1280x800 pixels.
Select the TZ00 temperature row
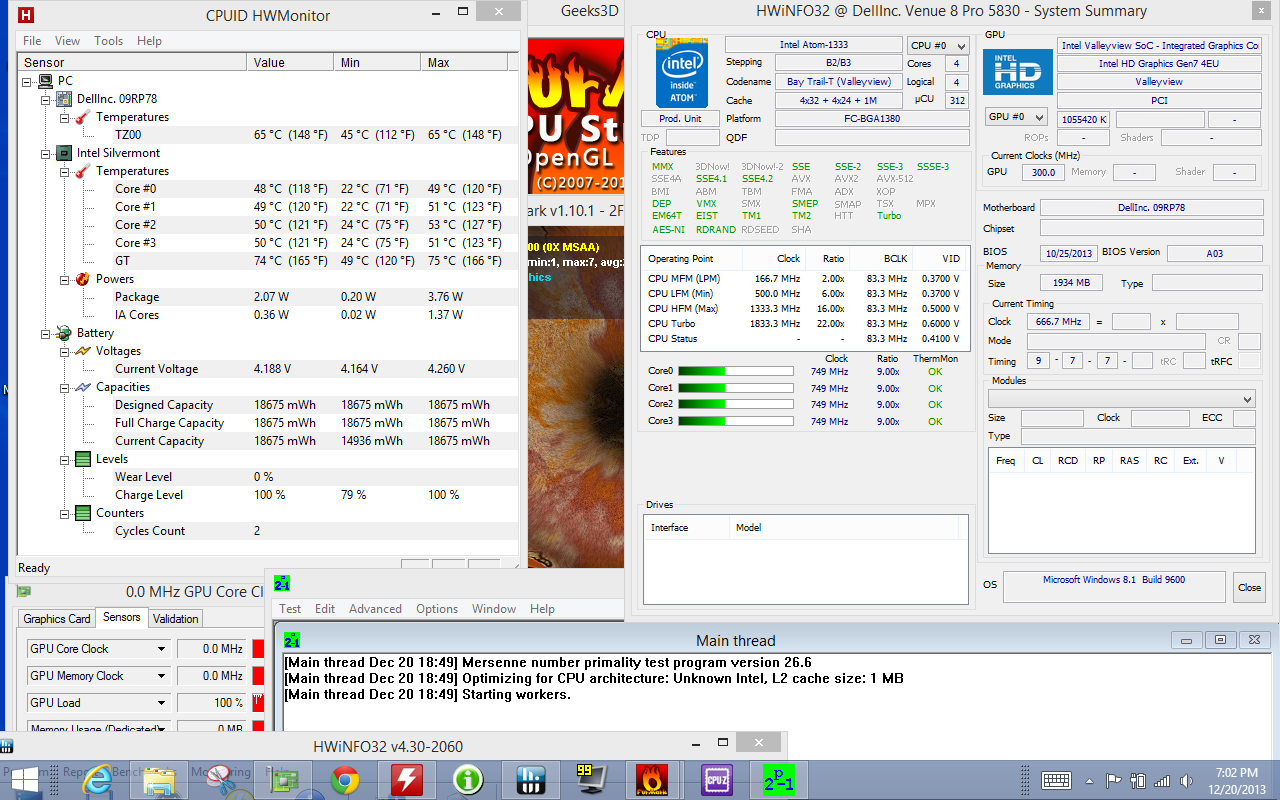pyautogui.click(x=268, y=135)
